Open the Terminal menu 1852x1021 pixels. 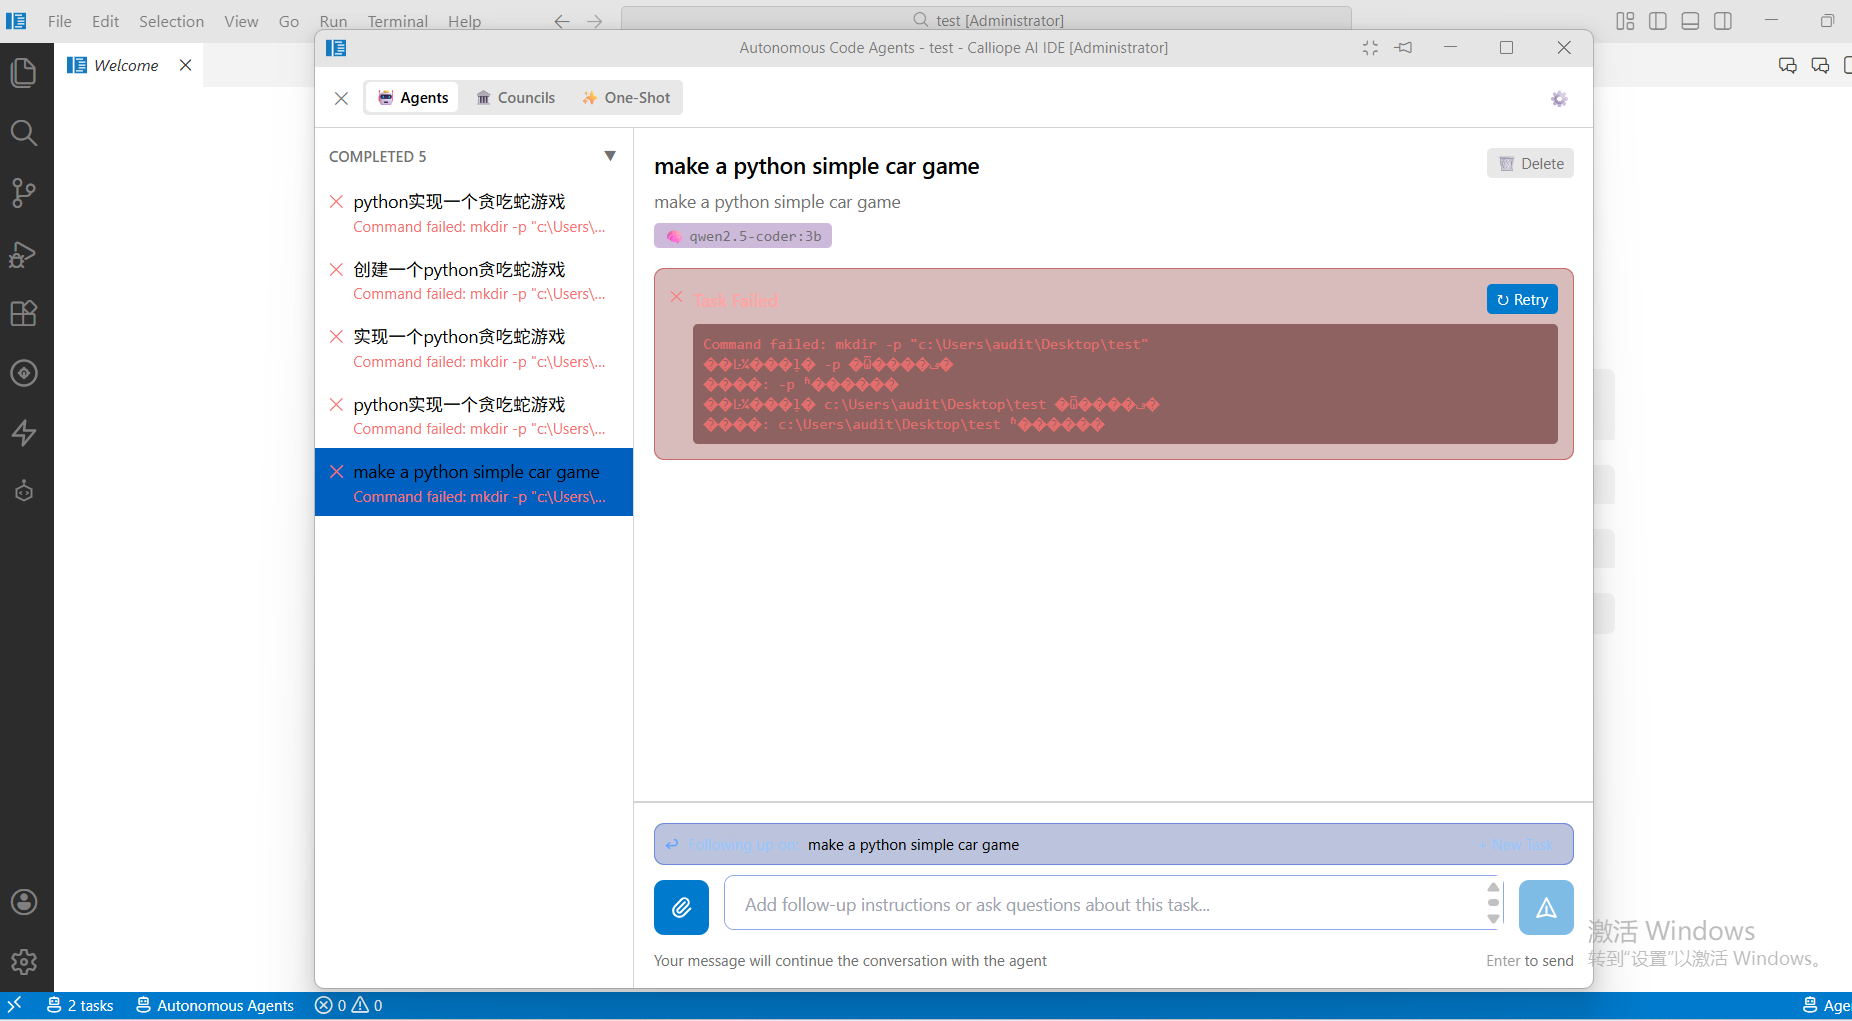[397, 21]
